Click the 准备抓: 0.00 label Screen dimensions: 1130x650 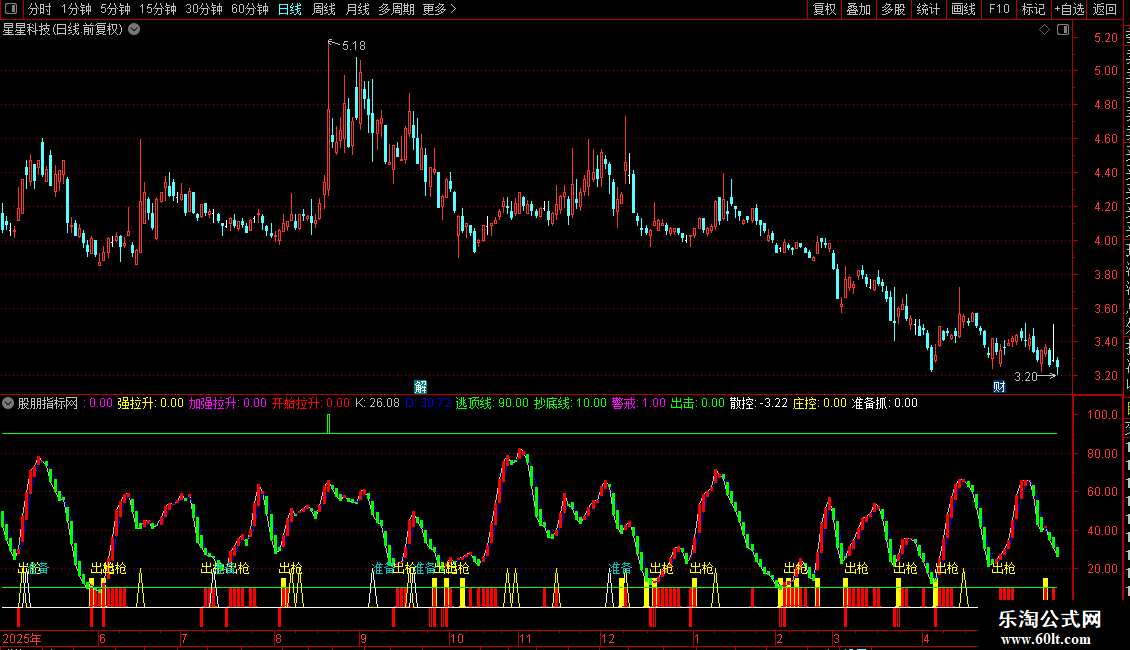click(884, 403)
